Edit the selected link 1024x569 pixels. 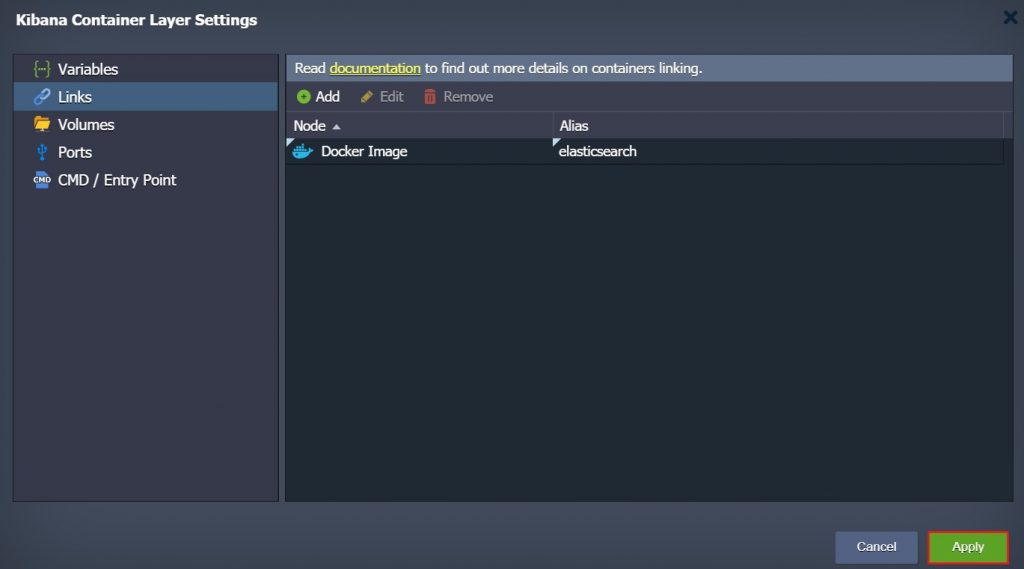(382, 97)
